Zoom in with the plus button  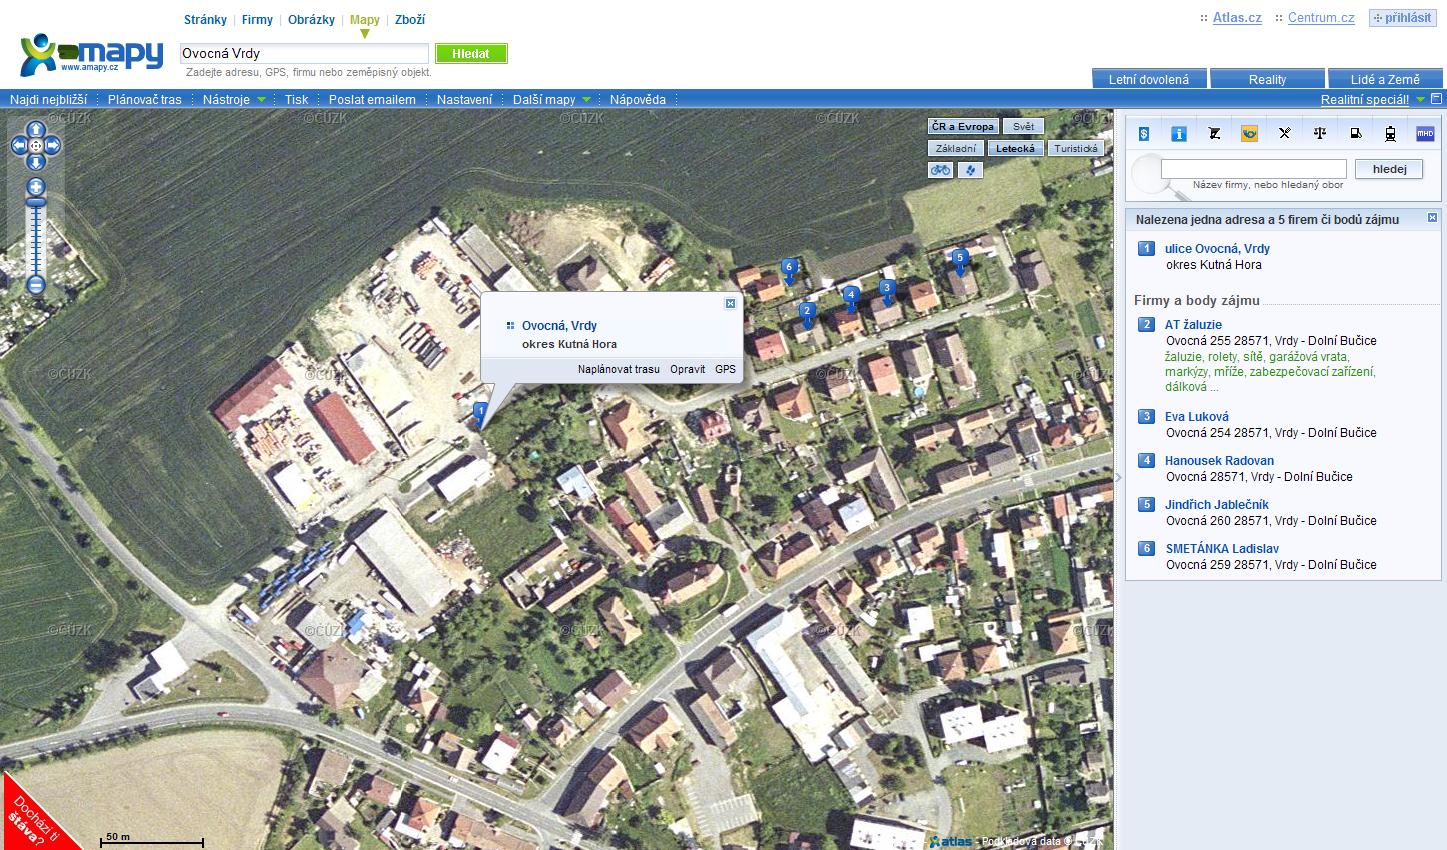(x=36, y=187)
